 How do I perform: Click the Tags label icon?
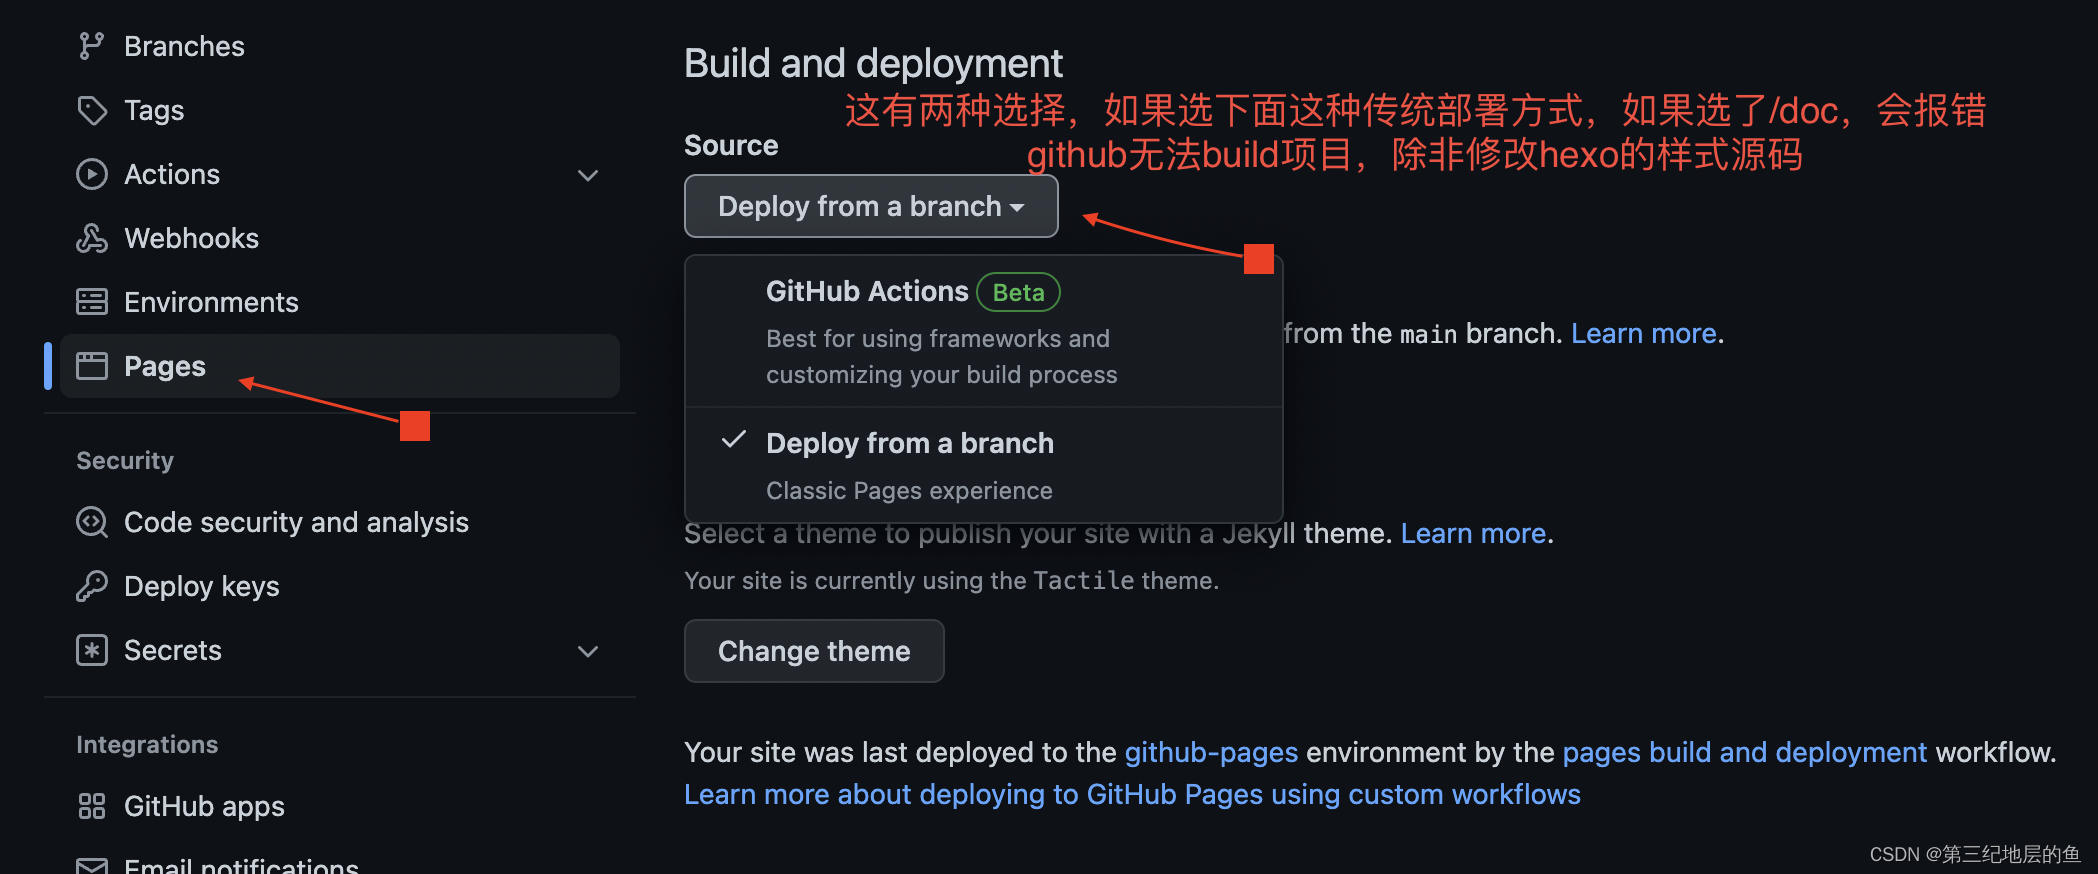92,110
